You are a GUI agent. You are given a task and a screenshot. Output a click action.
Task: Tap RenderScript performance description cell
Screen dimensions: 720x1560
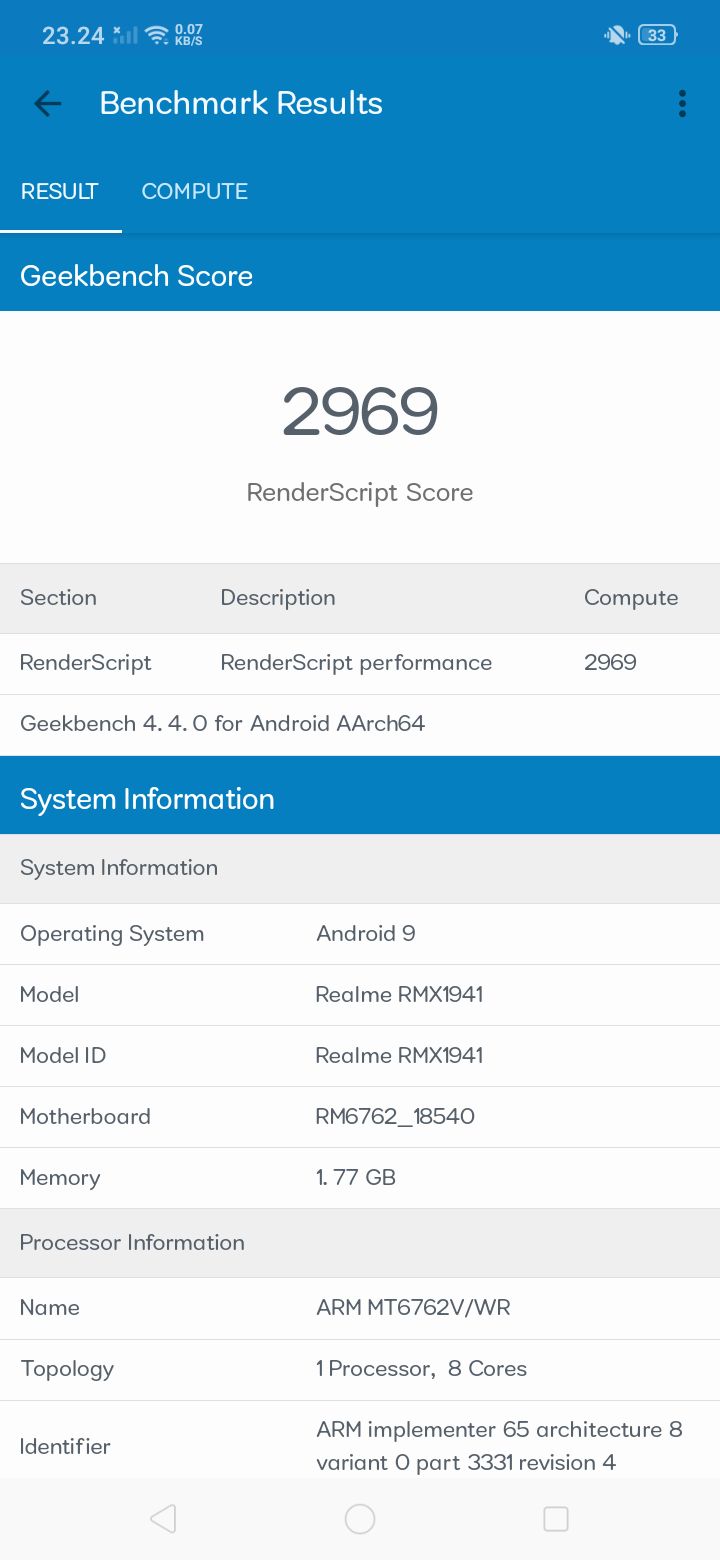(356, 663)
